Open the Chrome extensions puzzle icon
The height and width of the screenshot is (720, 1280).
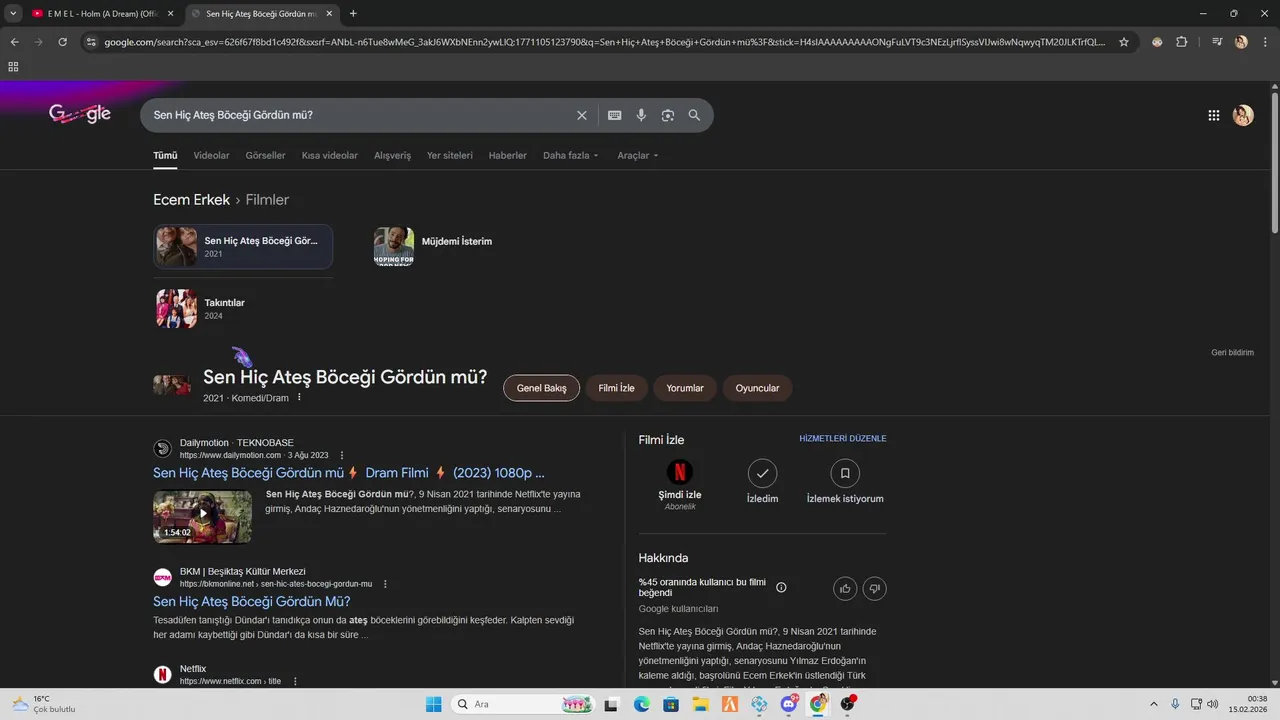pos(1182,42)
